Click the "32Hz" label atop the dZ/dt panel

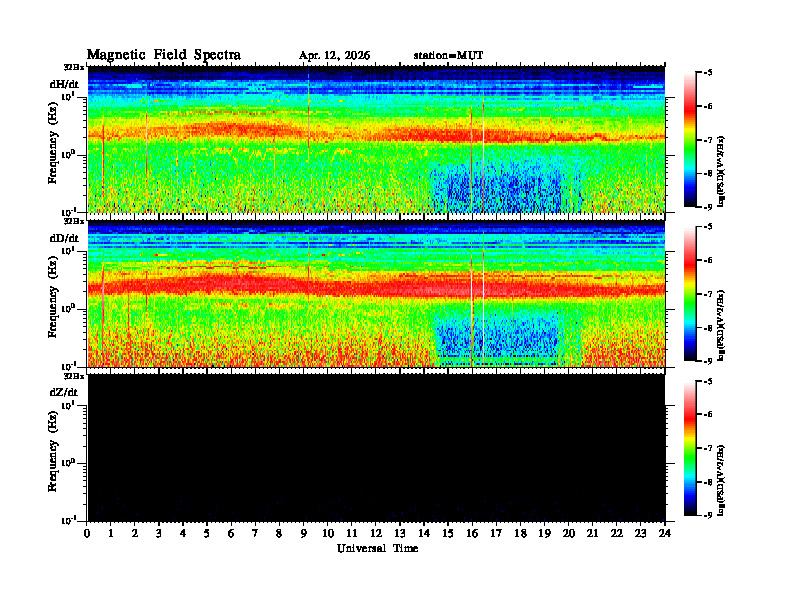(74, 376)
